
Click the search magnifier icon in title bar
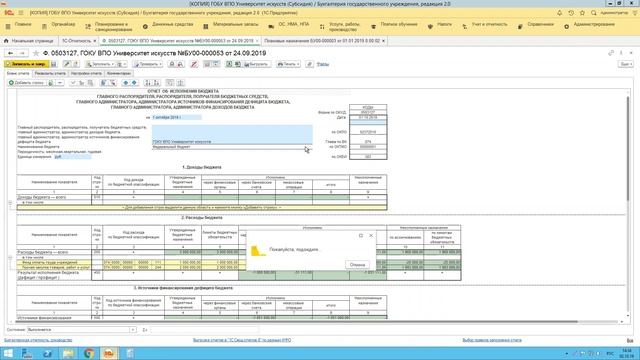click(594, 13)
